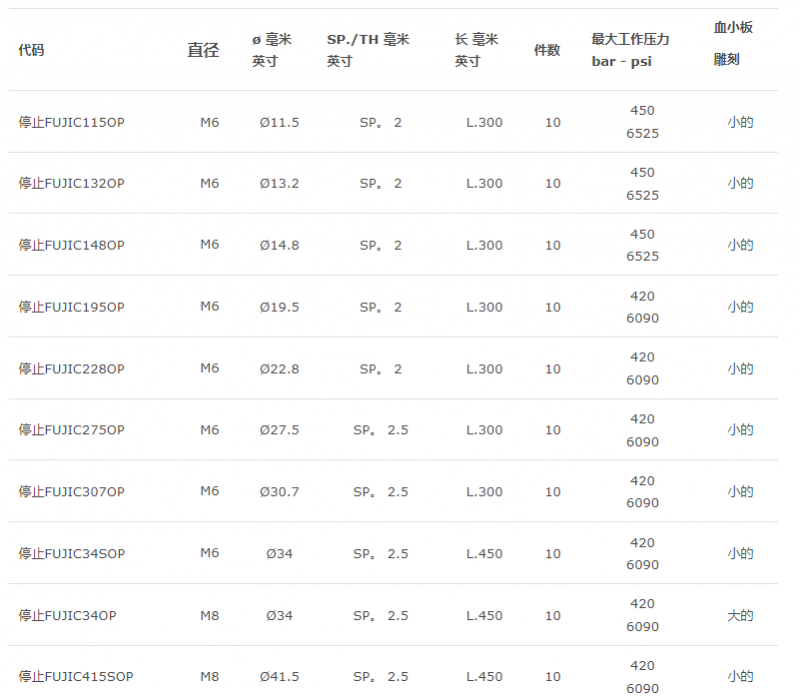Image resolution: width=800 pixels, height=696 pixels.
Task: Click the L.450 length in FUJIC34SOP row
Action: tap(484, 554)
